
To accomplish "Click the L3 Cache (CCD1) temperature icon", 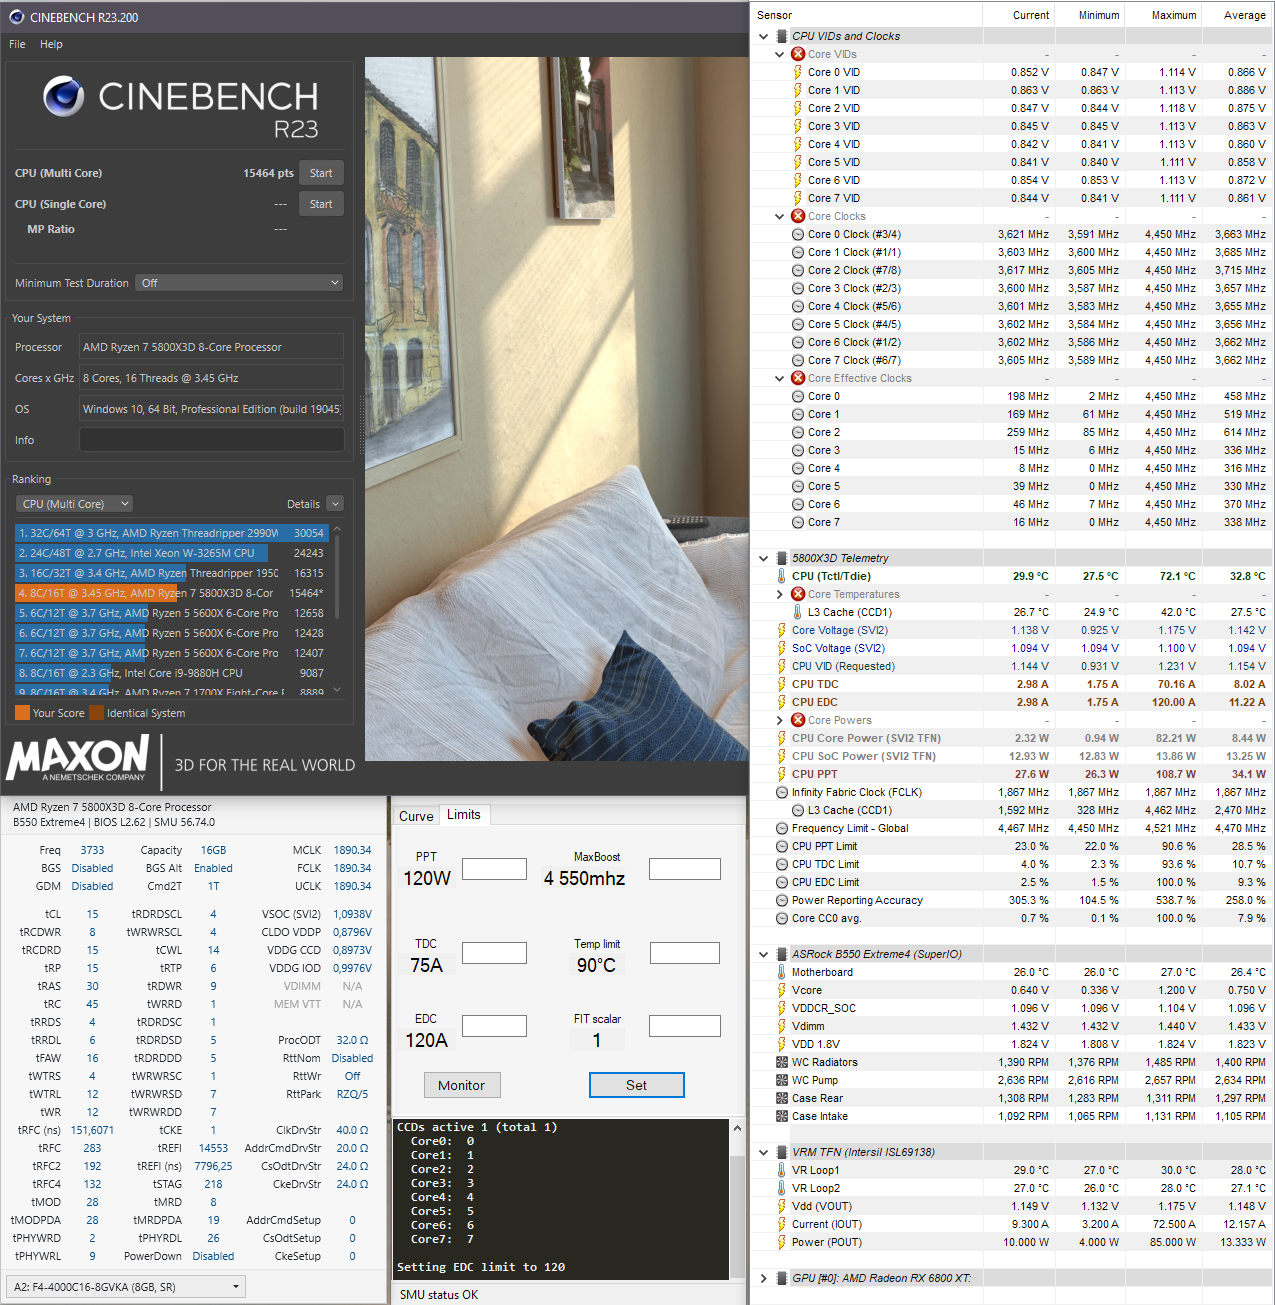I will pos(798,612).
